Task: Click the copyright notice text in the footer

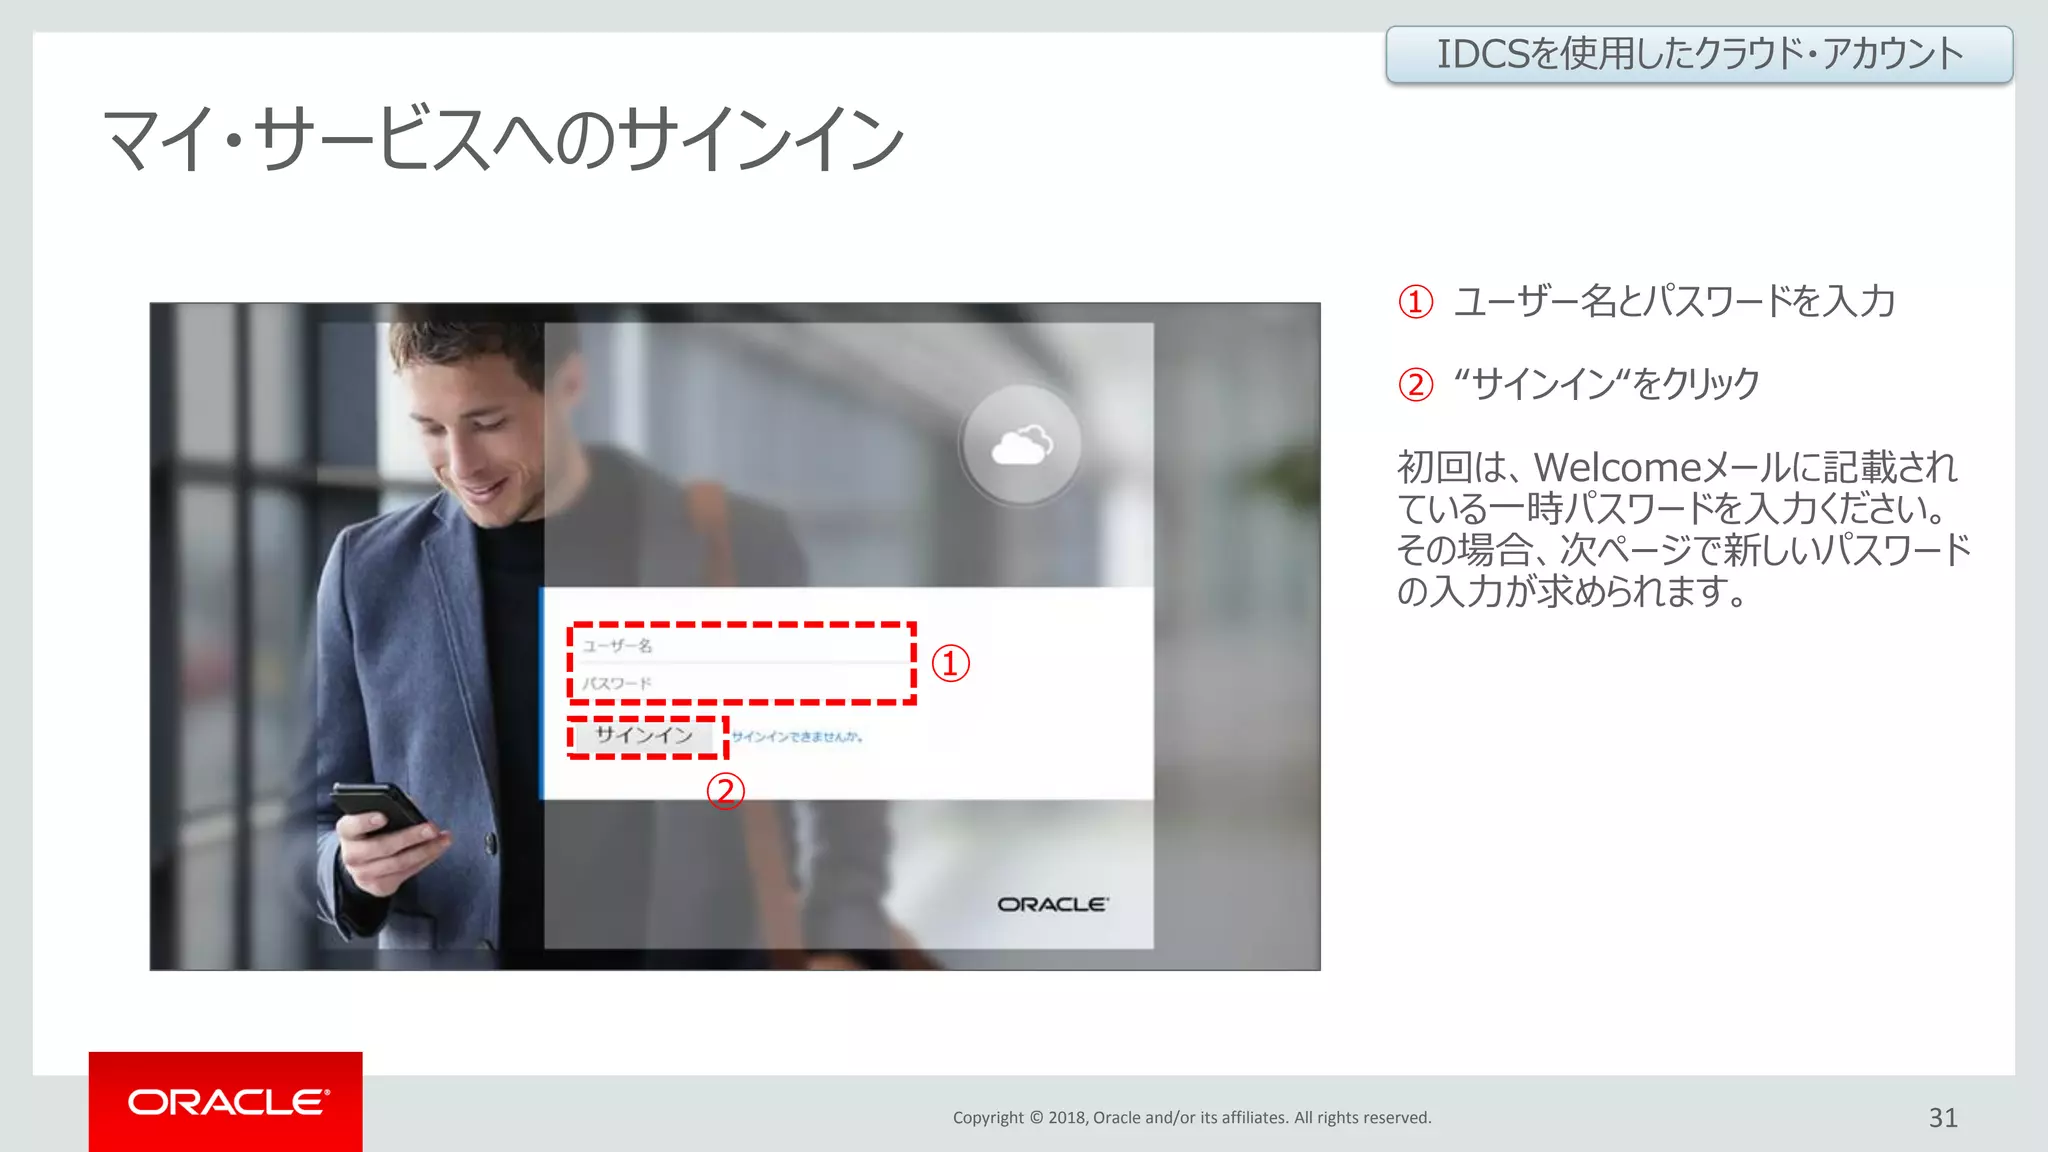Action: point(1192,1118)
